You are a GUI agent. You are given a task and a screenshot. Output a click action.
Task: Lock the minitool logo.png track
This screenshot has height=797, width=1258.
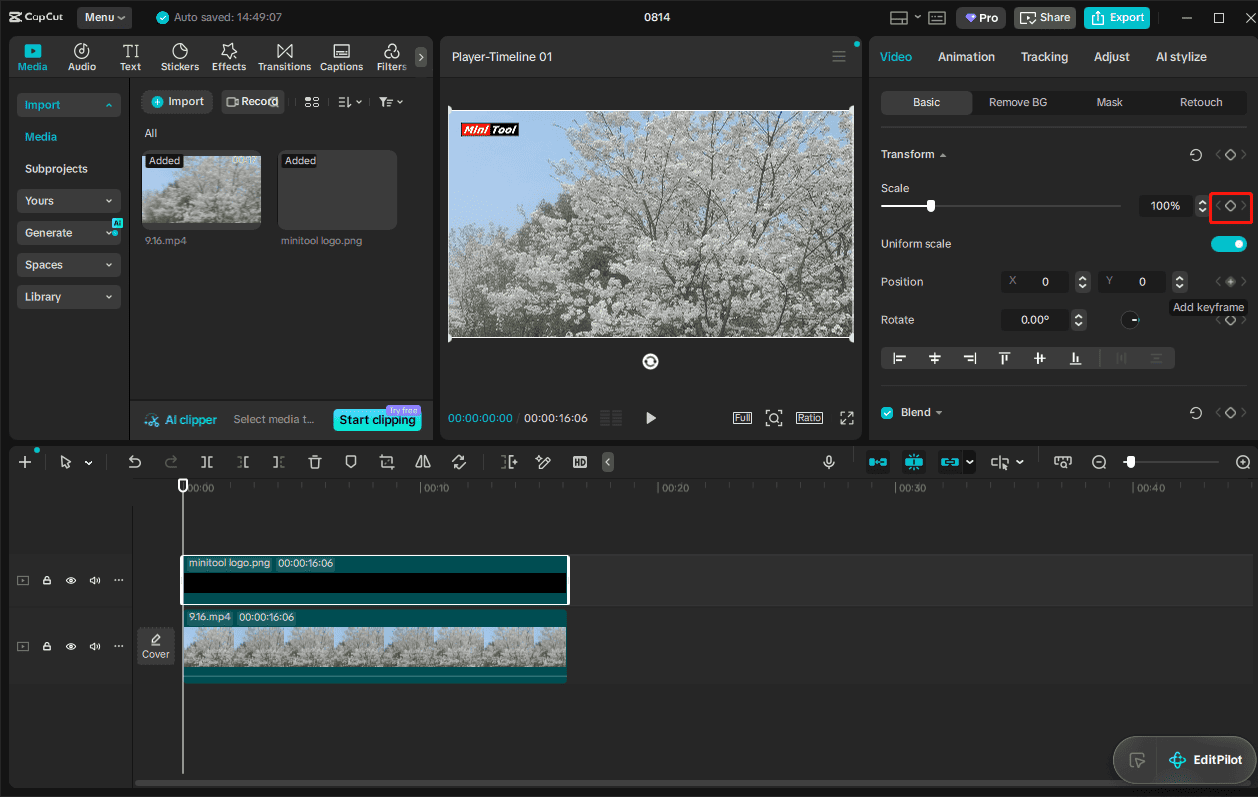(x=47, y=580)
